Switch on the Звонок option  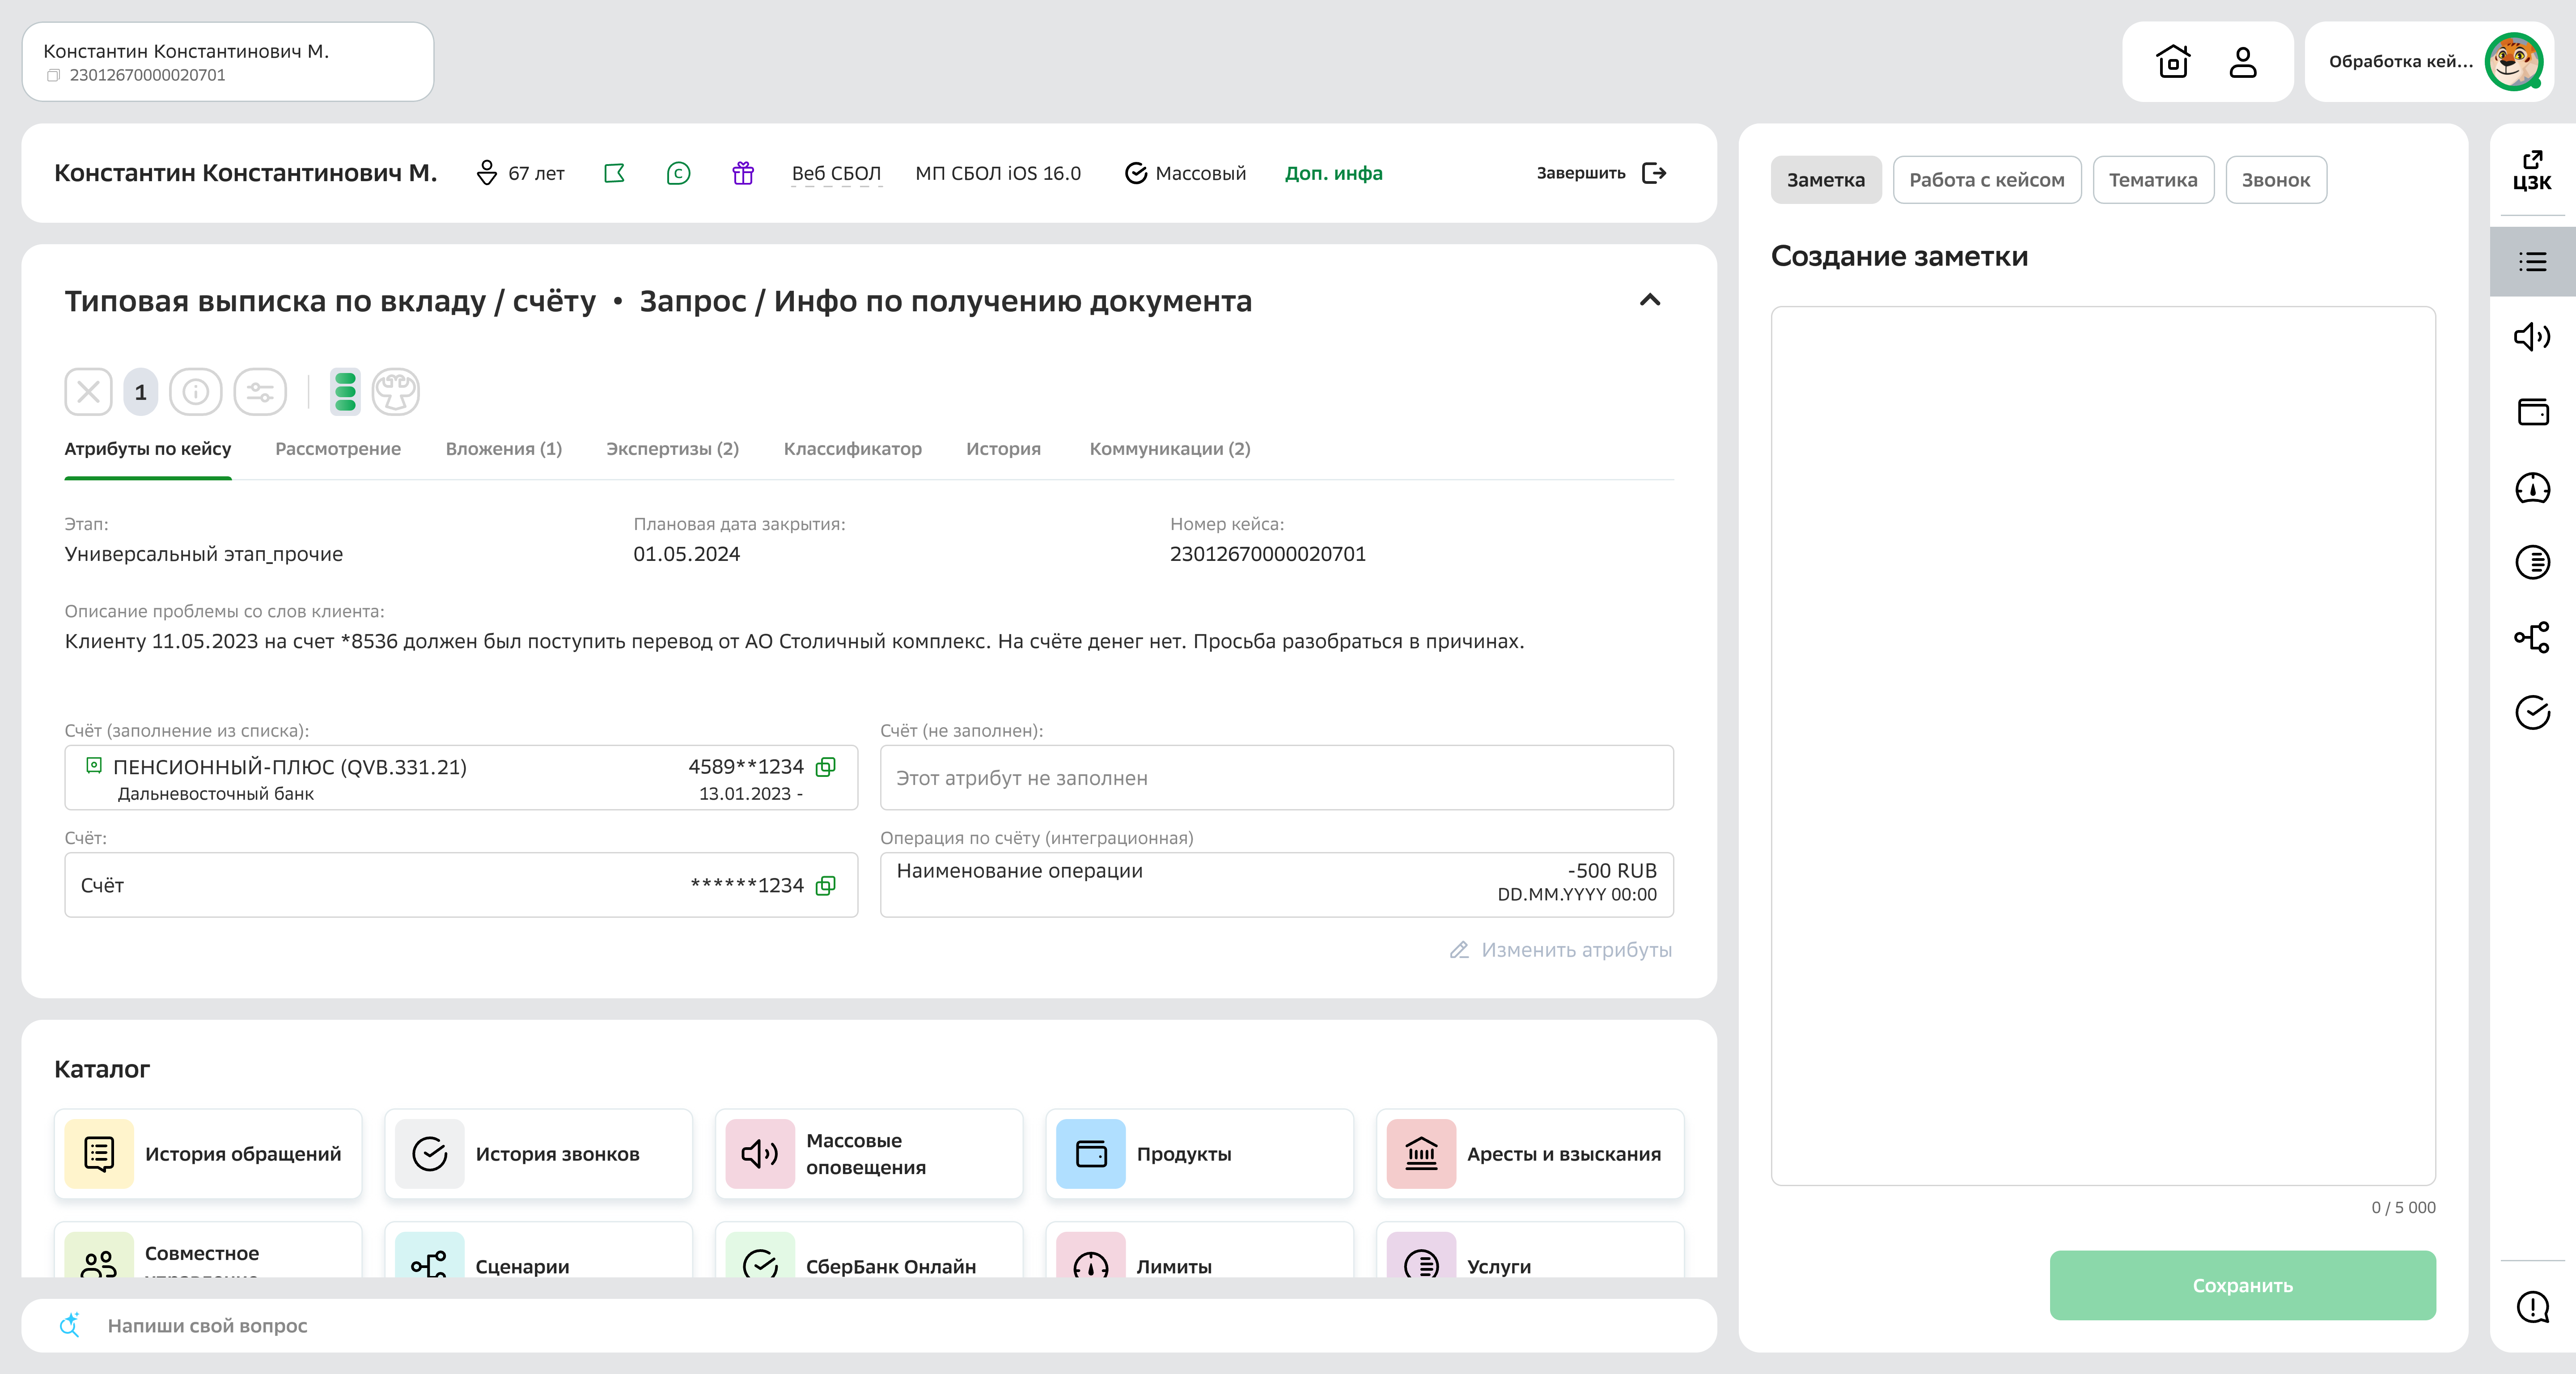pos(2276,179)
